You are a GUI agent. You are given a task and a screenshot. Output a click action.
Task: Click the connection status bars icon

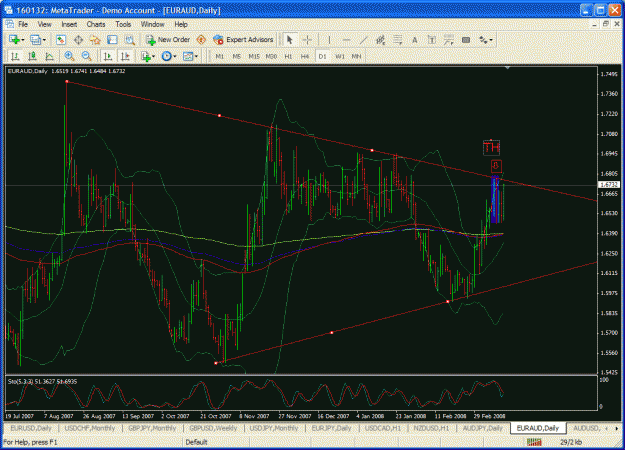point(534,442)
